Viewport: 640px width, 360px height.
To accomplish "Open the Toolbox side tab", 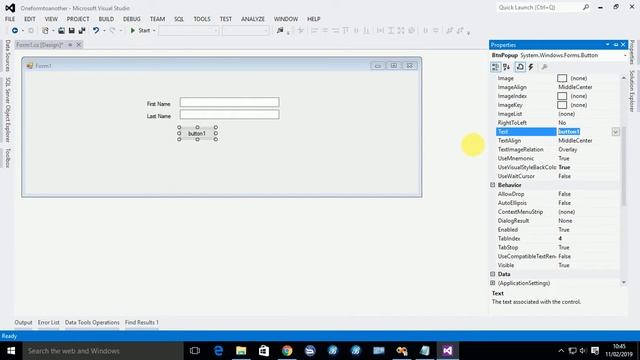I will point(7,158).
